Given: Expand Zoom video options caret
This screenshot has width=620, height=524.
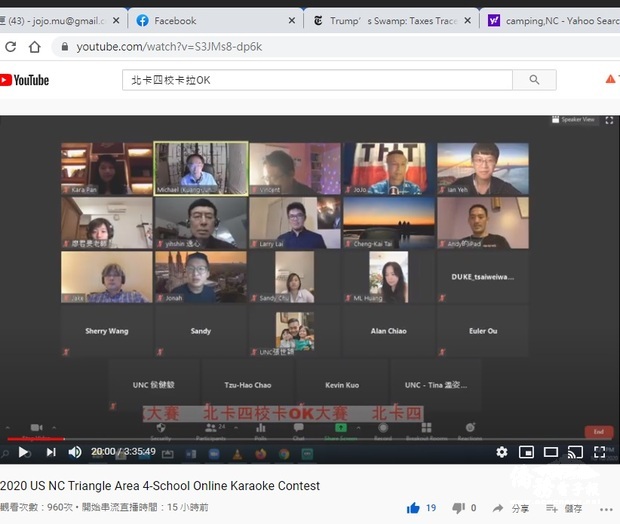Looking at the screenshot, I should 54,428.
